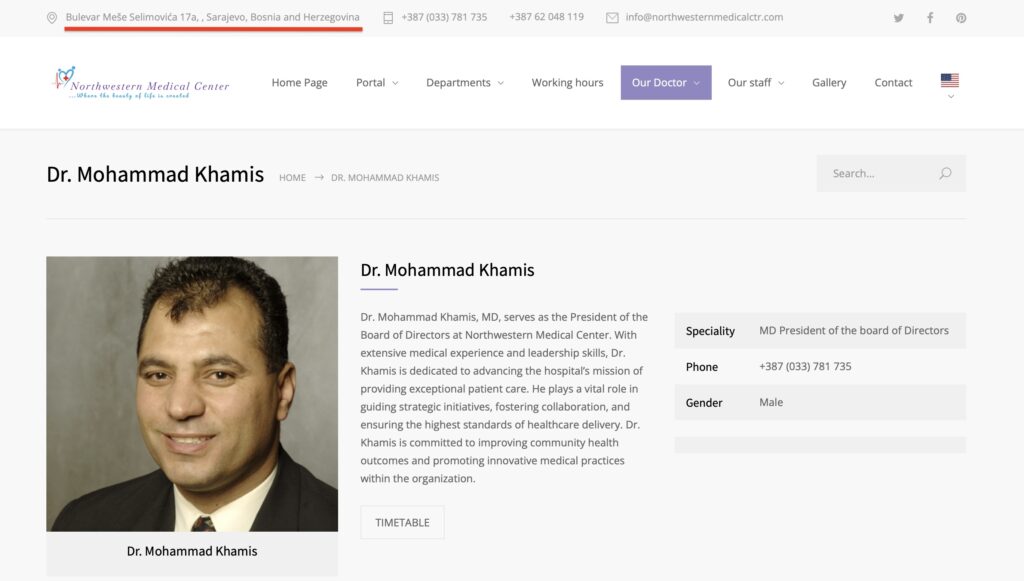Go to Working hours page
The height and width of the screenshot is (581, 1024).
click(567, 83)
